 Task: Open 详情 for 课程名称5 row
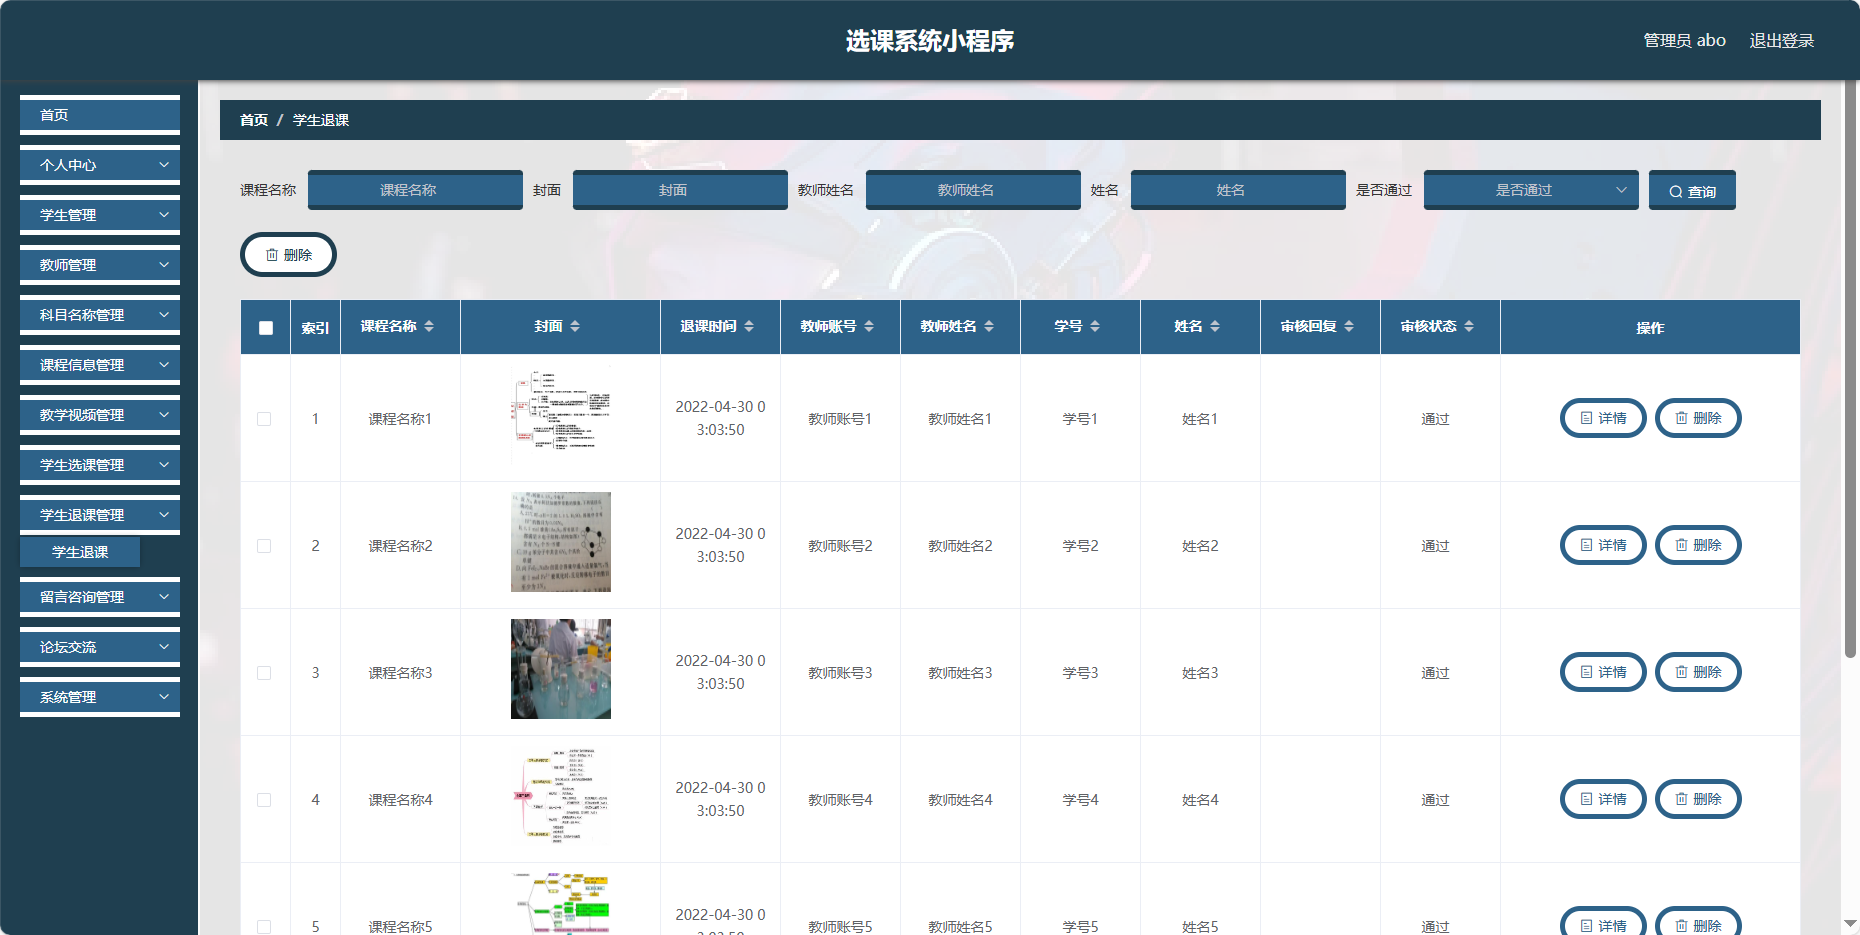coord(1603,923)
